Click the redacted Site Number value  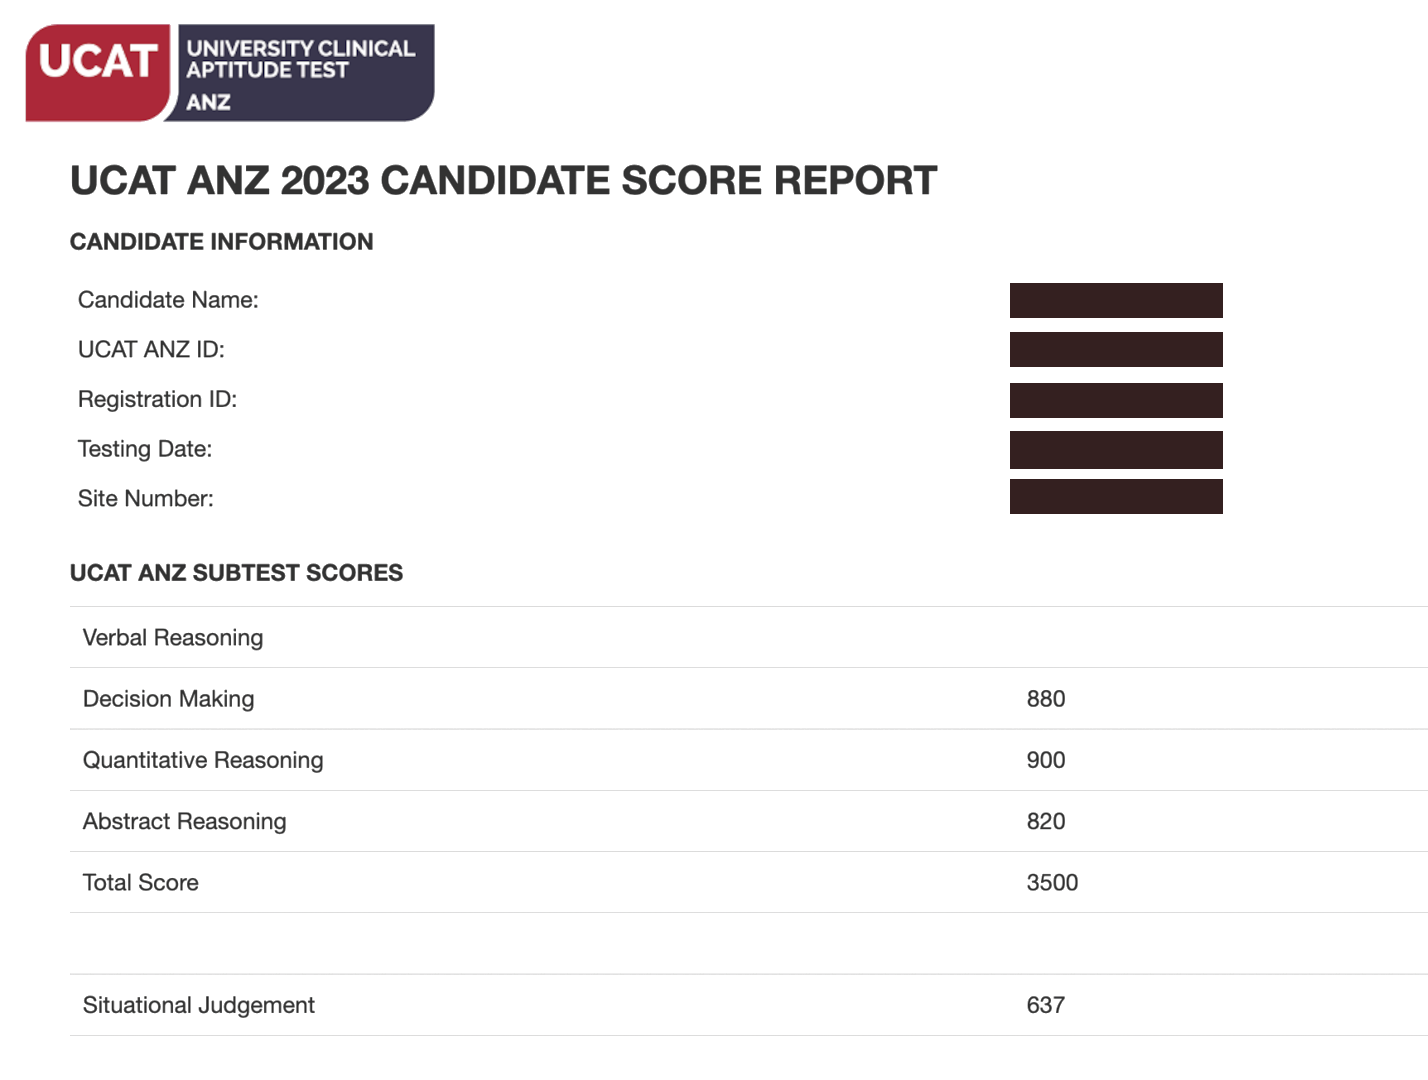[x=1116, y=497]
